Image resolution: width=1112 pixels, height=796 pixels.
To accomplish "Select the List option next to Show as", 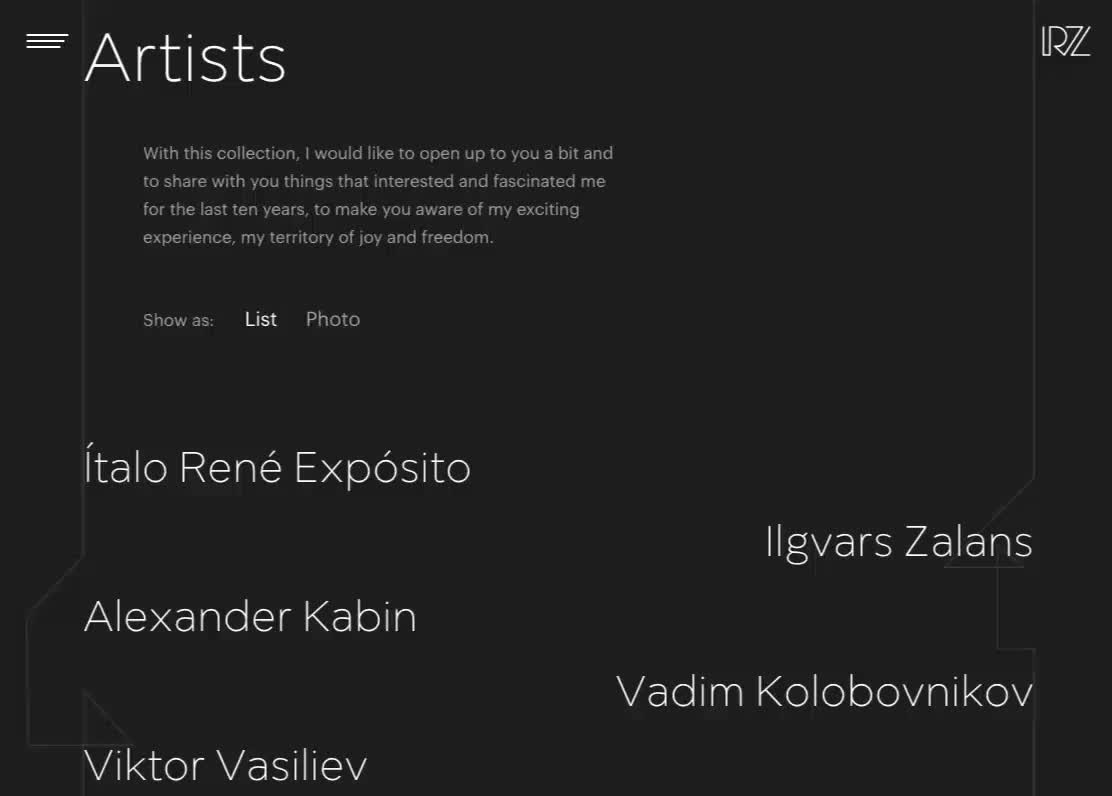I will pos(260,319).
